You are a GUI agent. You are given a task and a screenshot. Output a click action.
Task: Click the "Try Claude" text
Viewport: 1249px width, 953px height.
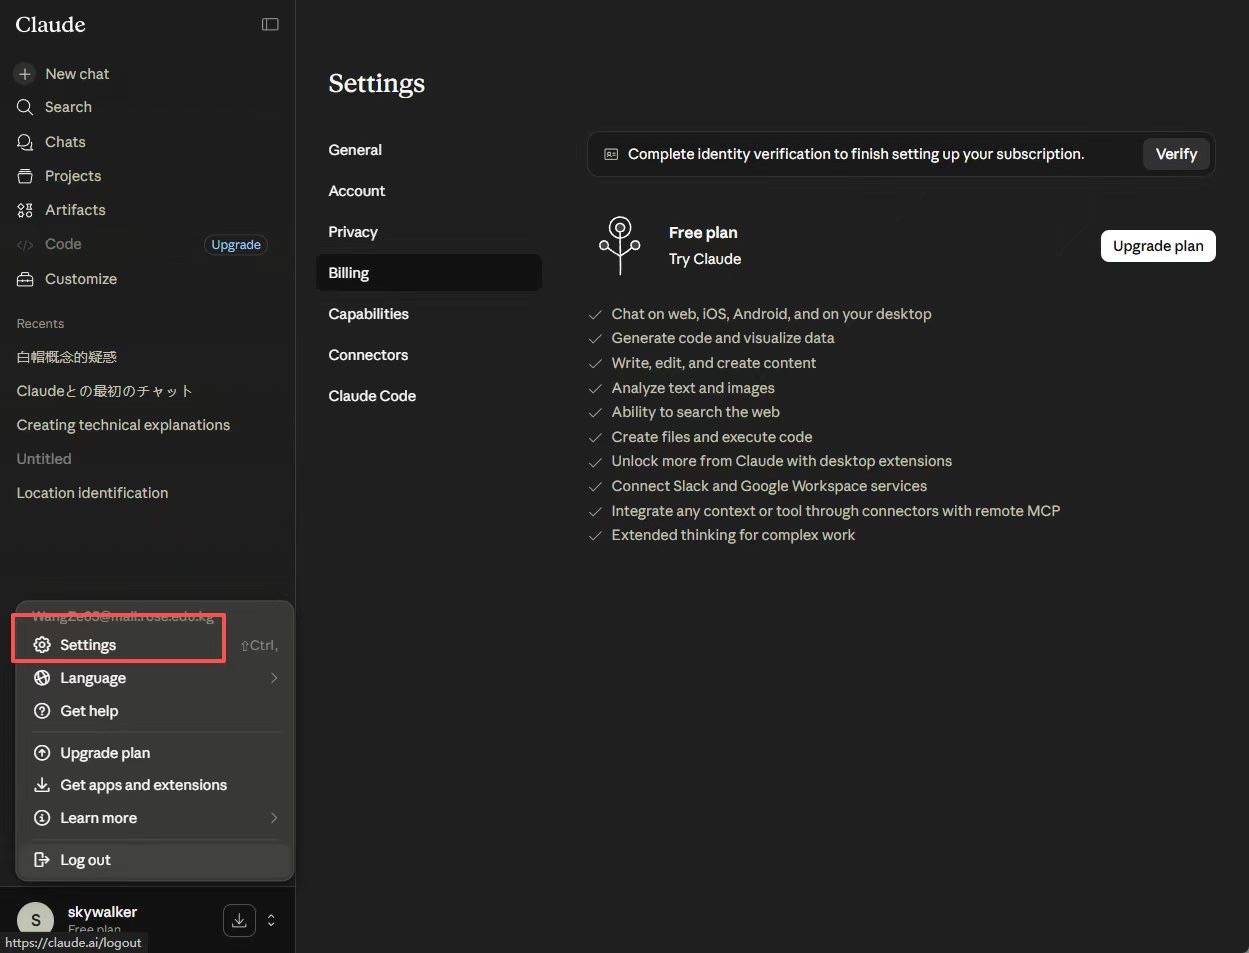(x=705, y=259)
